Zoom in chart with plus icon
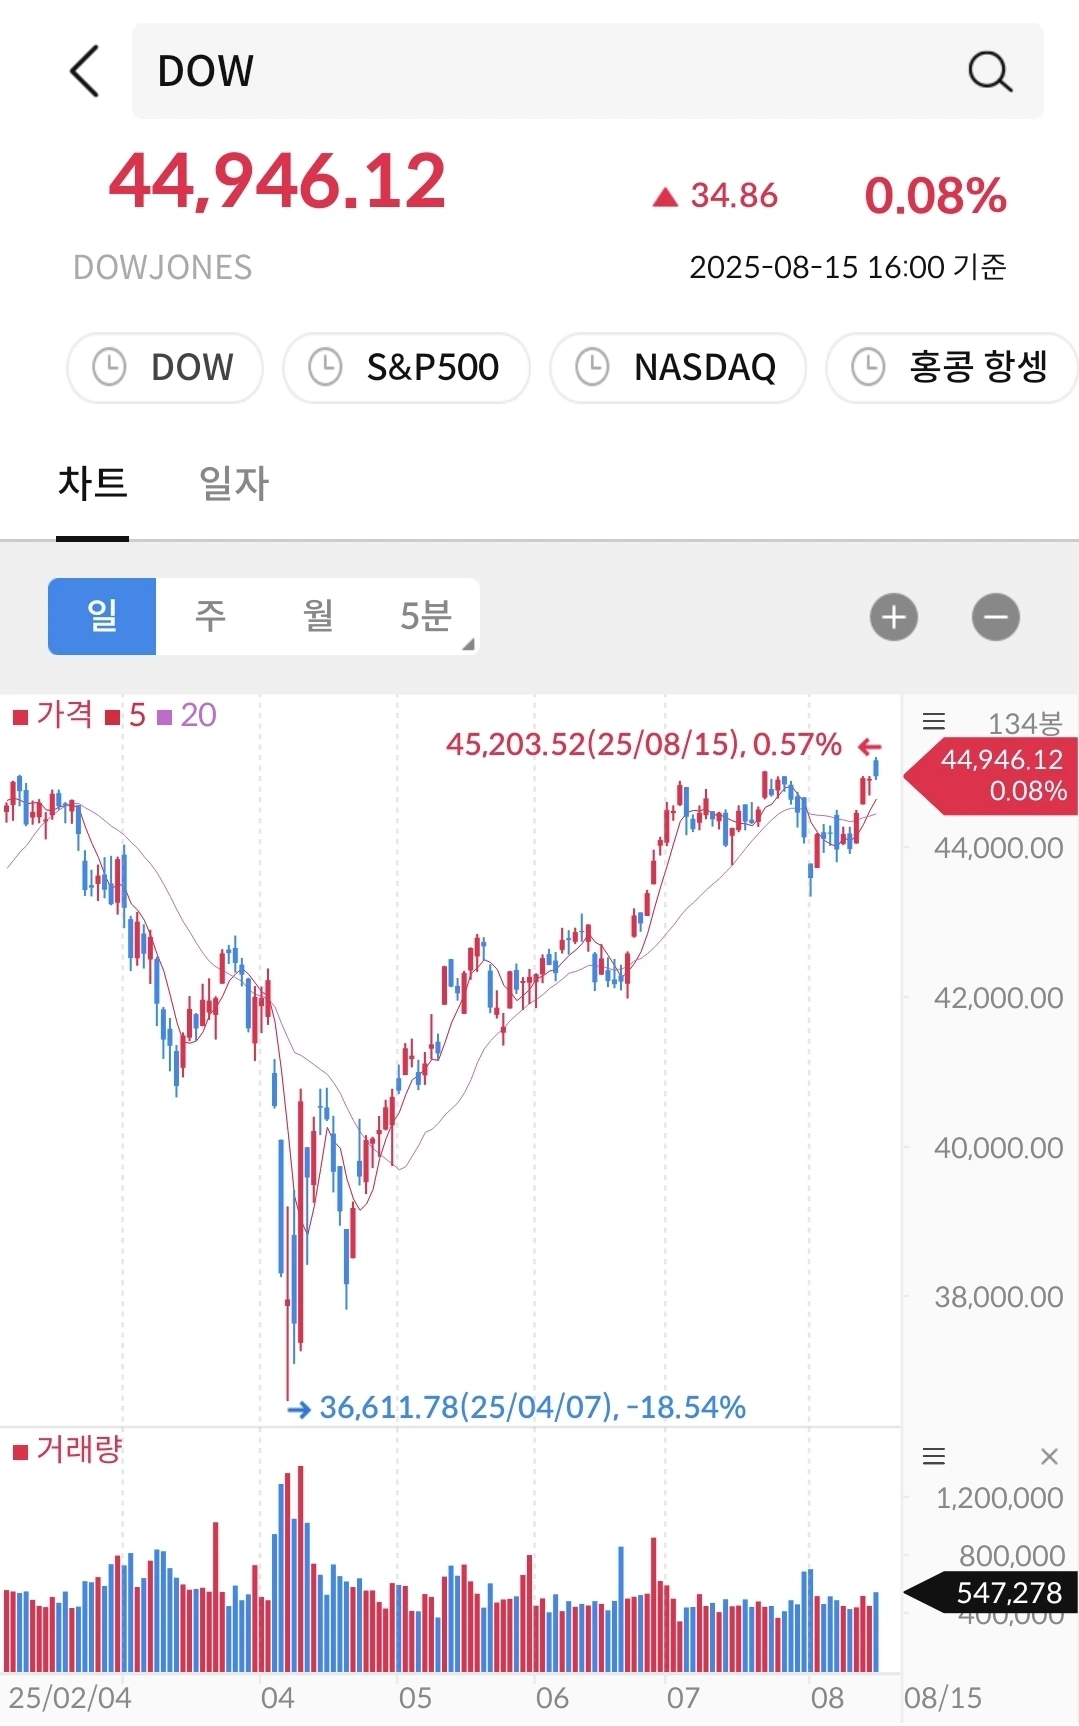 [894, 617]
